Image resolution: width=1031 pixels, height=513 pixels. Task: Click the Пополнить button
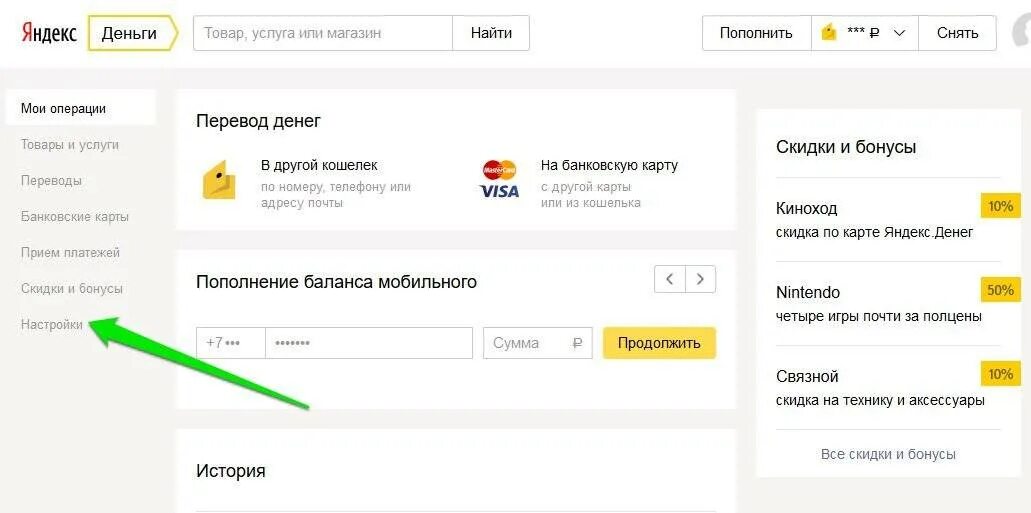tap(756, 33)
